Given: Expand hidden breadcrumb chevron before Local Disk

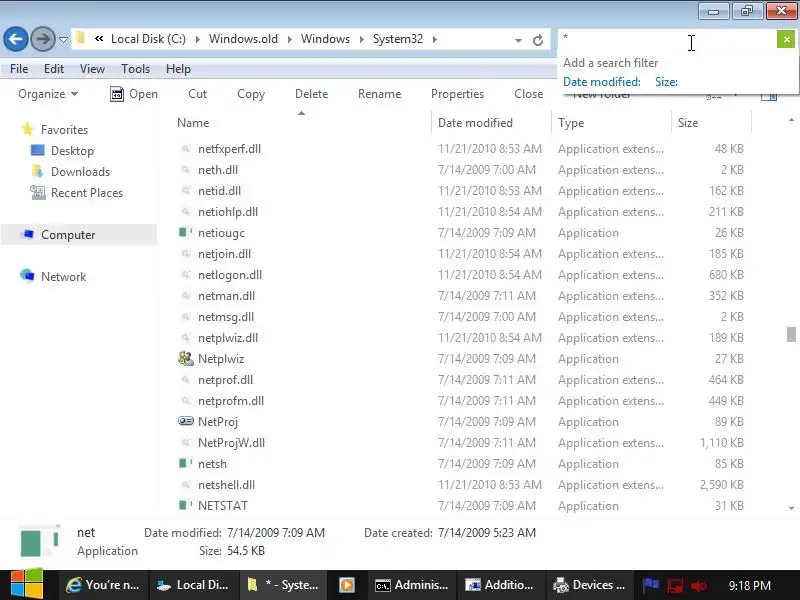Looking at the screenshot, I should tap(99, 39).
